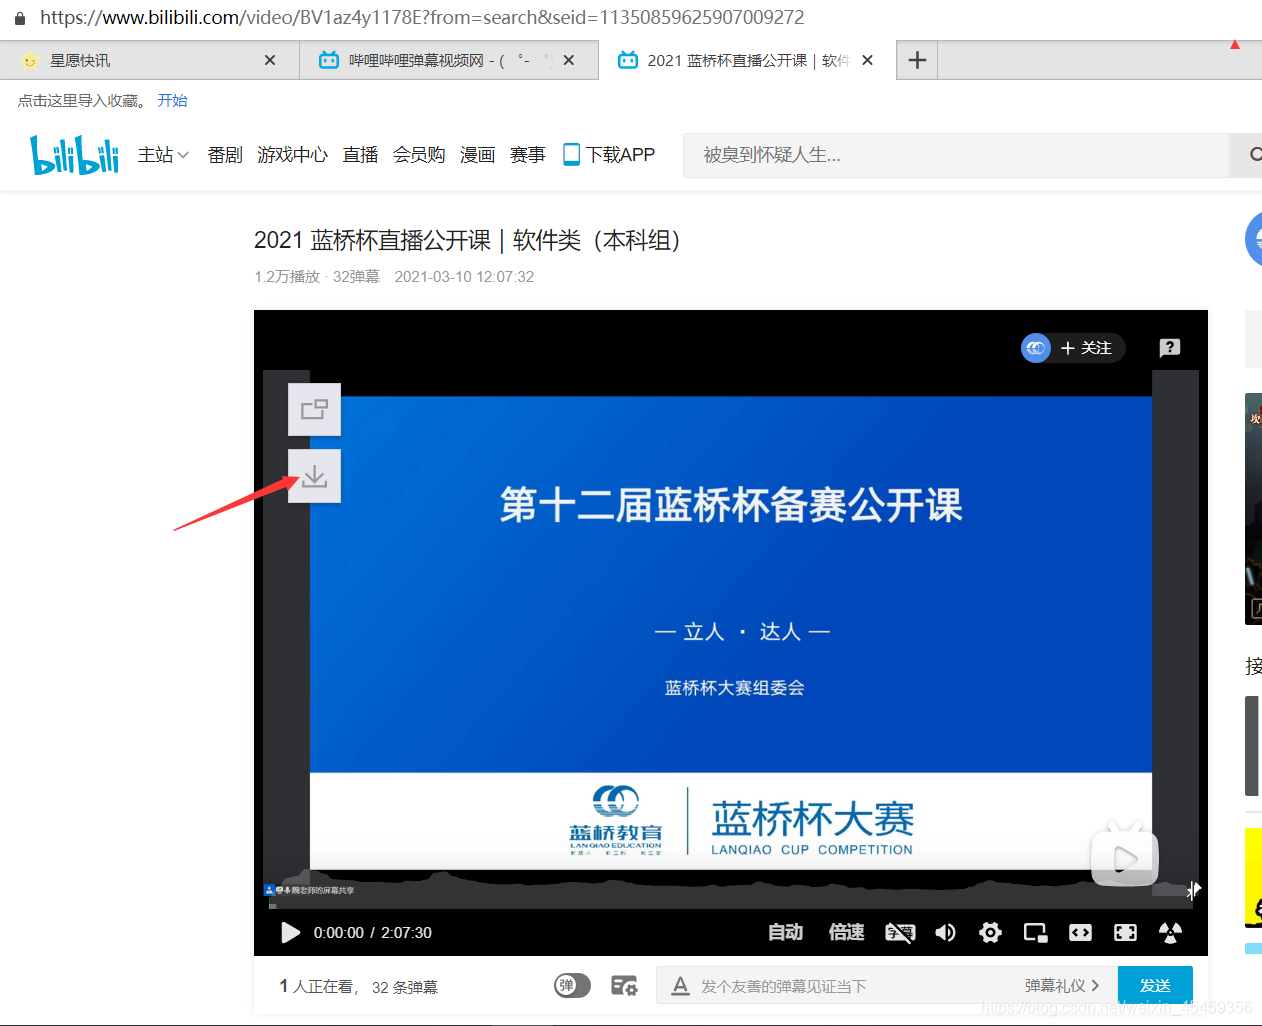Click the feedback question mark icon
This screenshot has width=1262, height=1026.
tap(1170, 348)
